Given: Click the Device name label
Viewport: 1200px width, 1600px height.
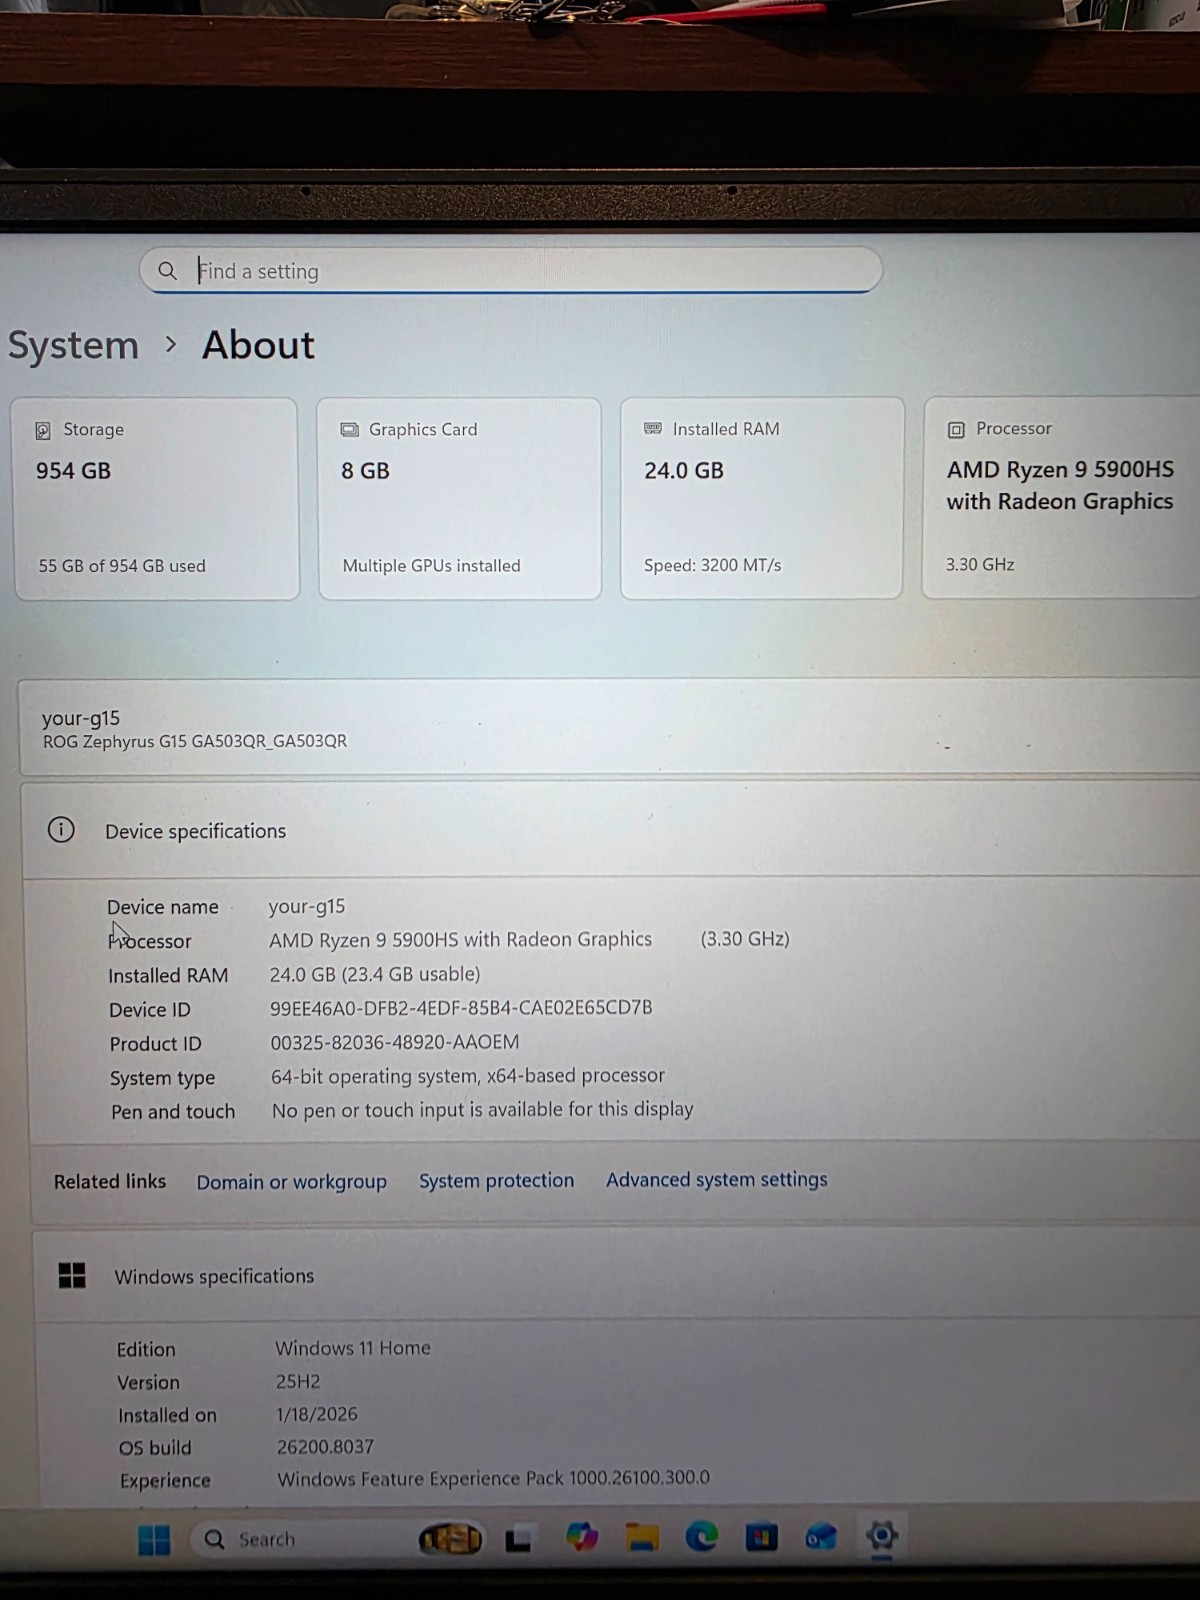Looking at the screenshot, I should 163,907.
